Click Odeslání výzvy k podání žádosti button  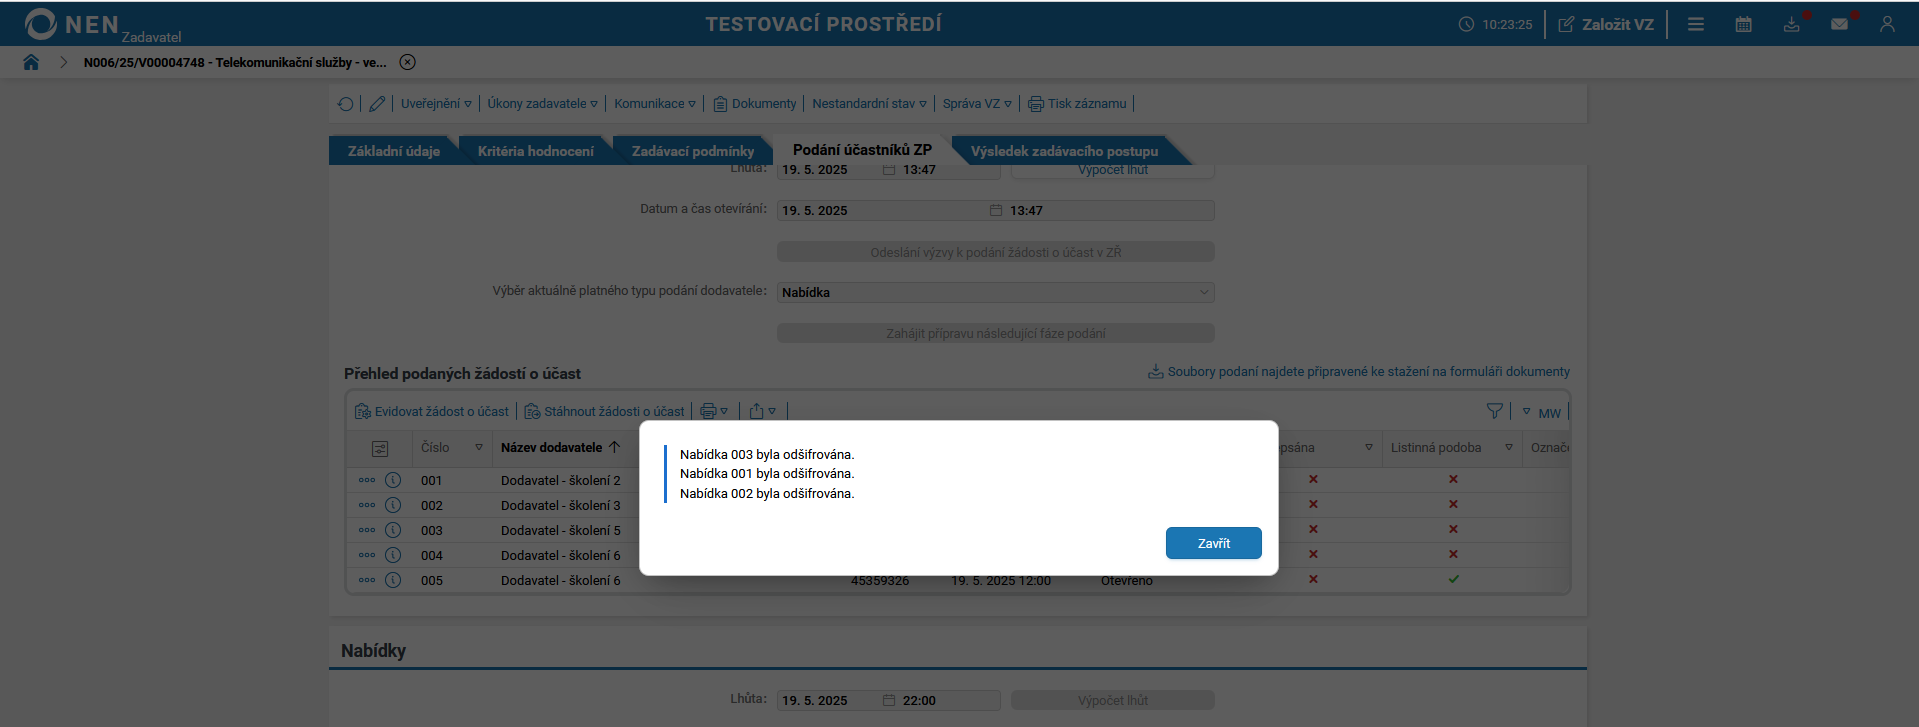(995, 252)
